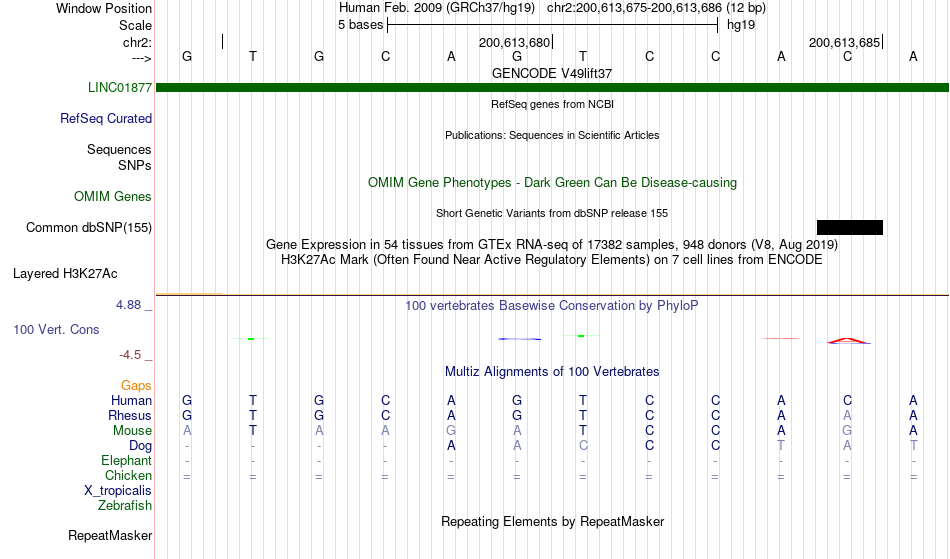Click the chr2: ruler label

[137, 42]
